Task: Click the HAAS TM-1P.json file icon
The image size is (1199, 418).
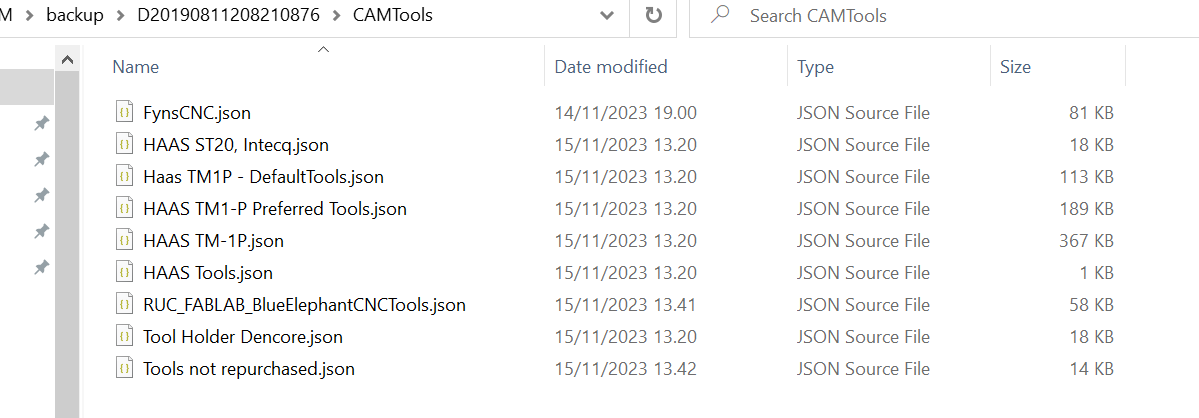Action: click(x=124, y=241)
